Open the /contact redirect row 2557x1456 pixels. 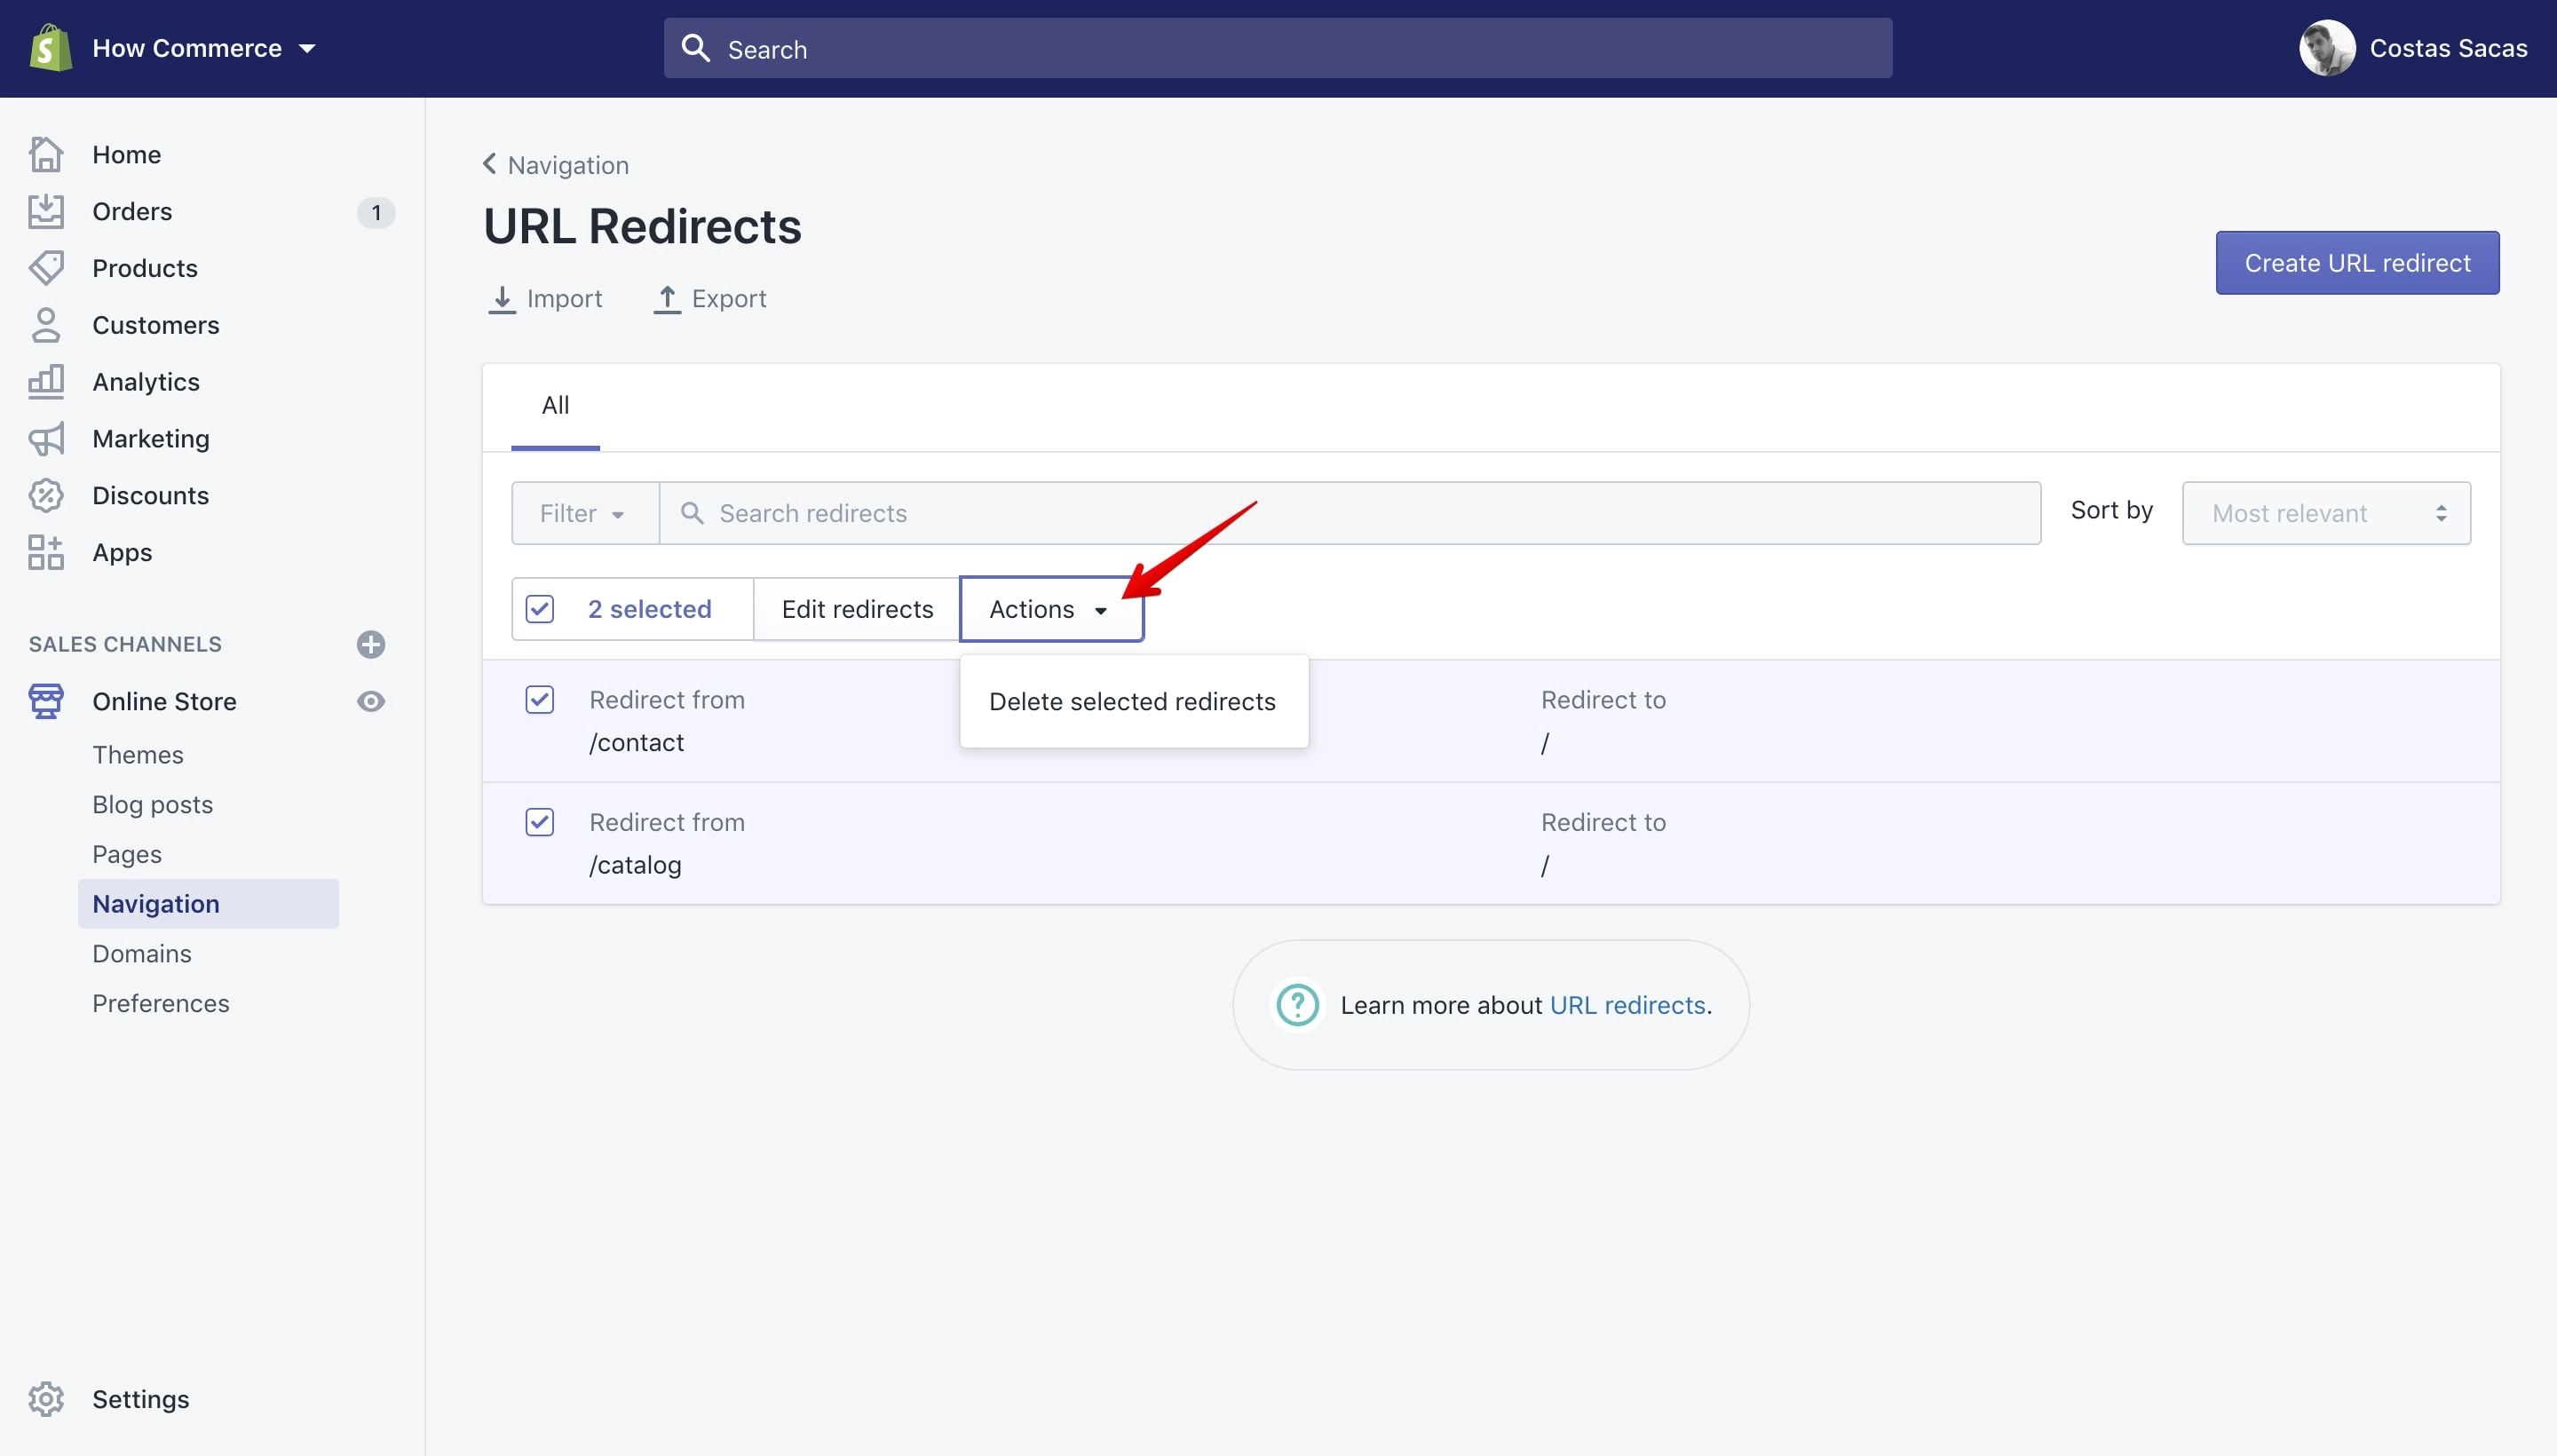(x=1491, y=721)
